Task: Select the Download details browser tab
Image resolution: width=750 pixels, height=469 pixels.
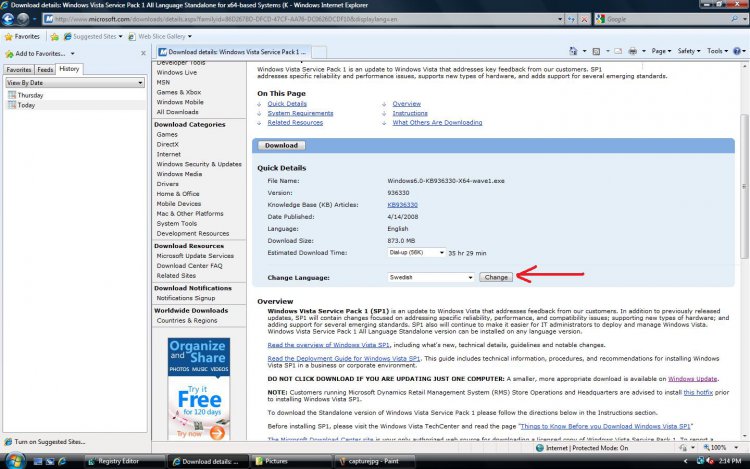Action: click(232, 52)
